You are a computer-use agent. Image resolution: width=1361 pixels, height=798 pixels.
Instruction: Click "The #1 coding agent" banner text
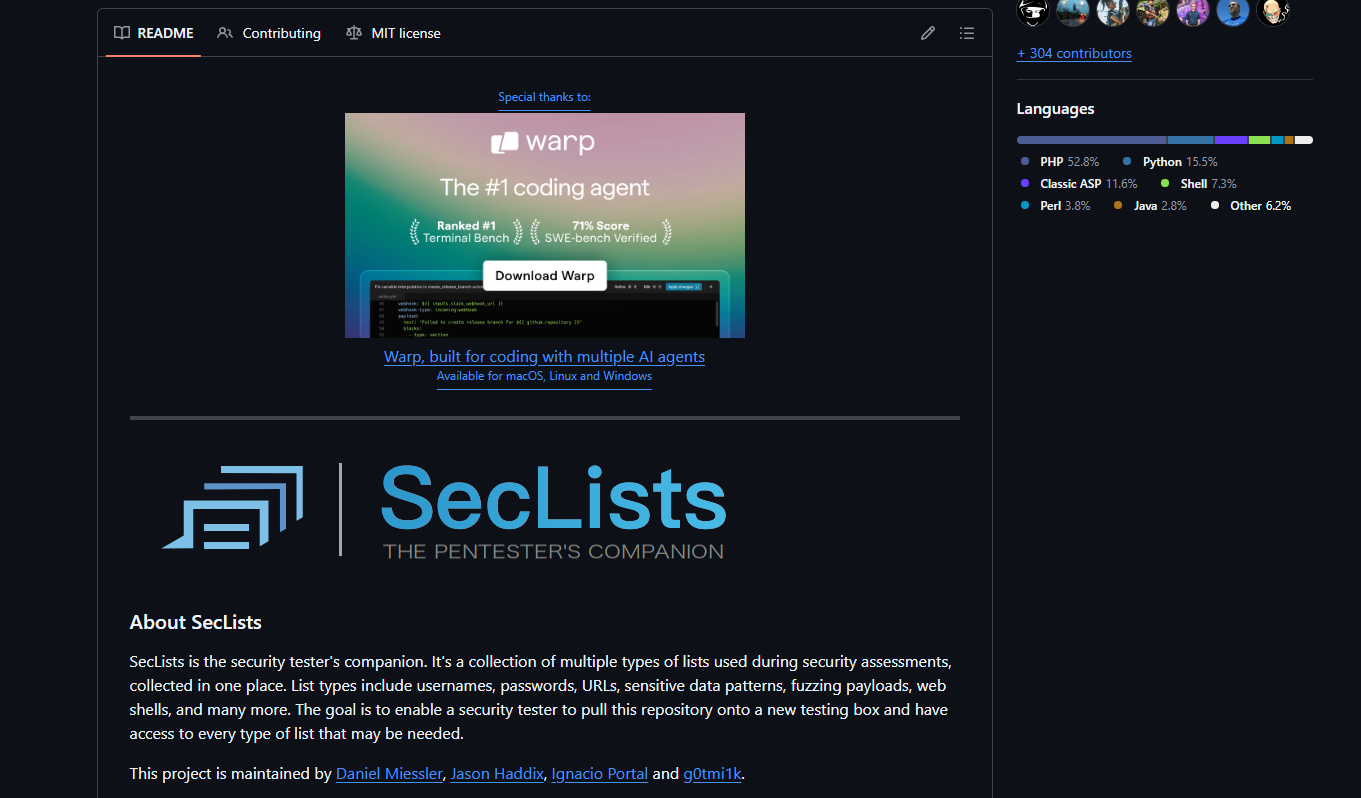coord(545,187)
